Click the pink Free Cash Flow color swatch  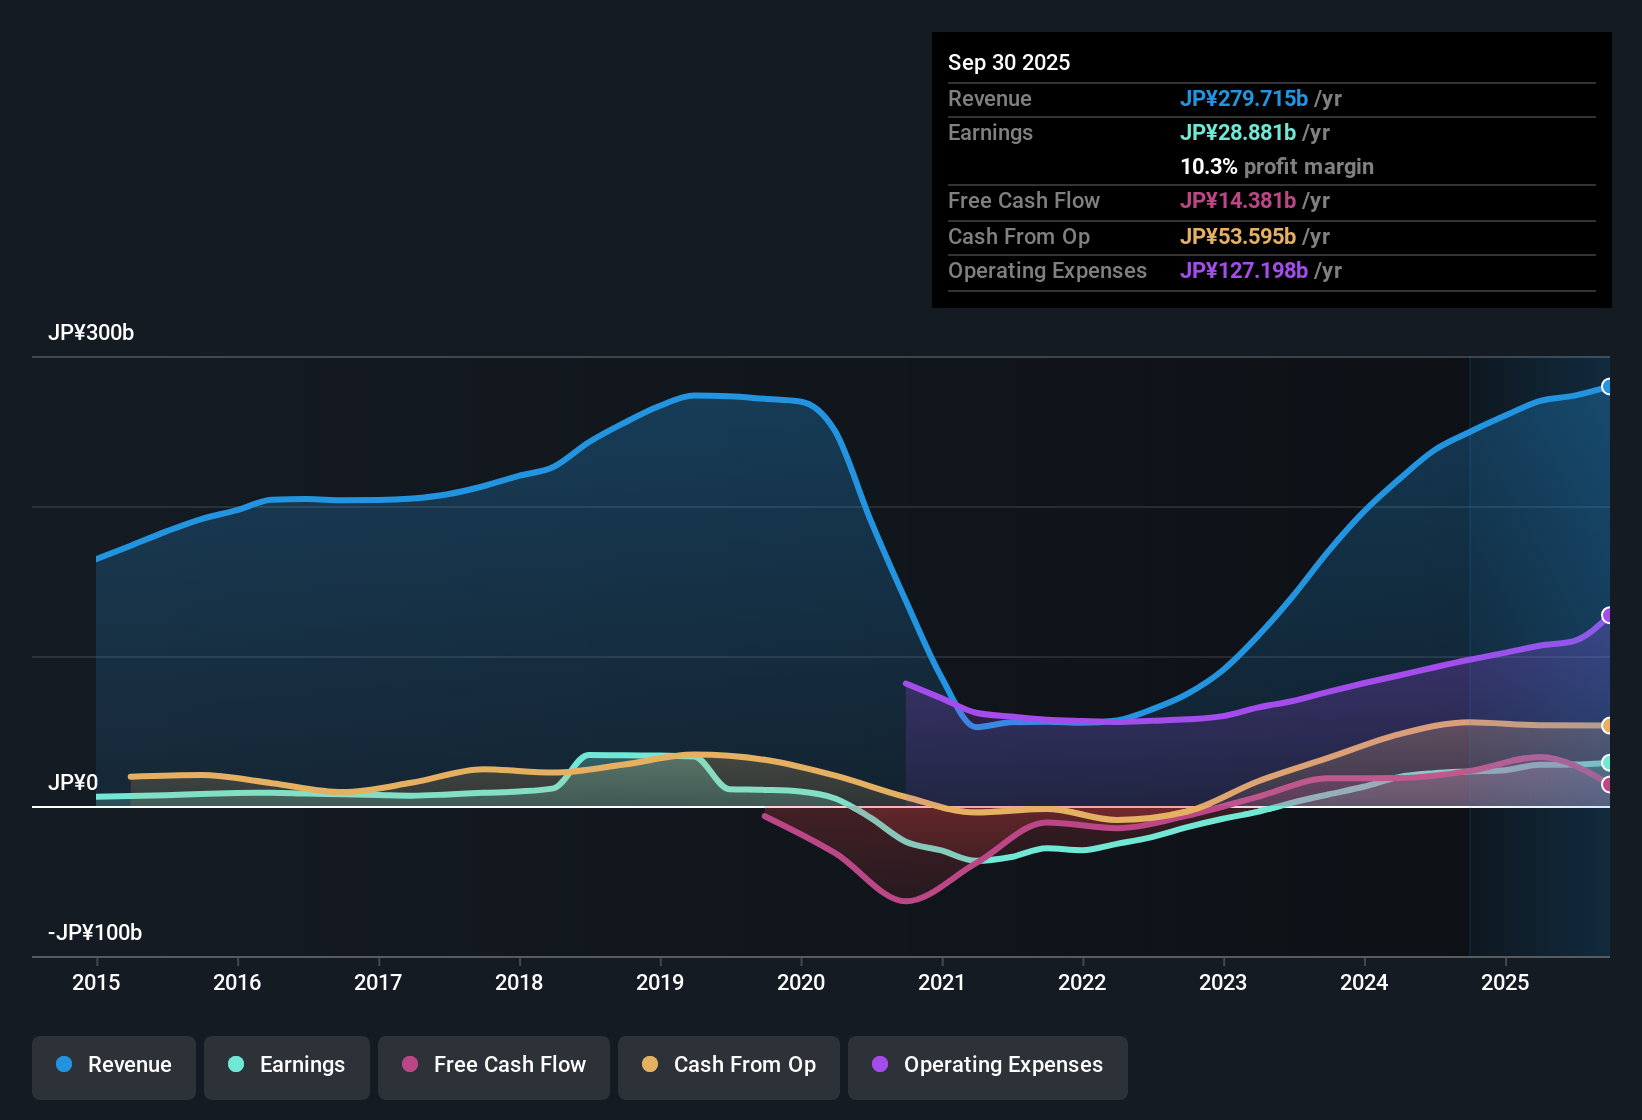[409, 1065]
